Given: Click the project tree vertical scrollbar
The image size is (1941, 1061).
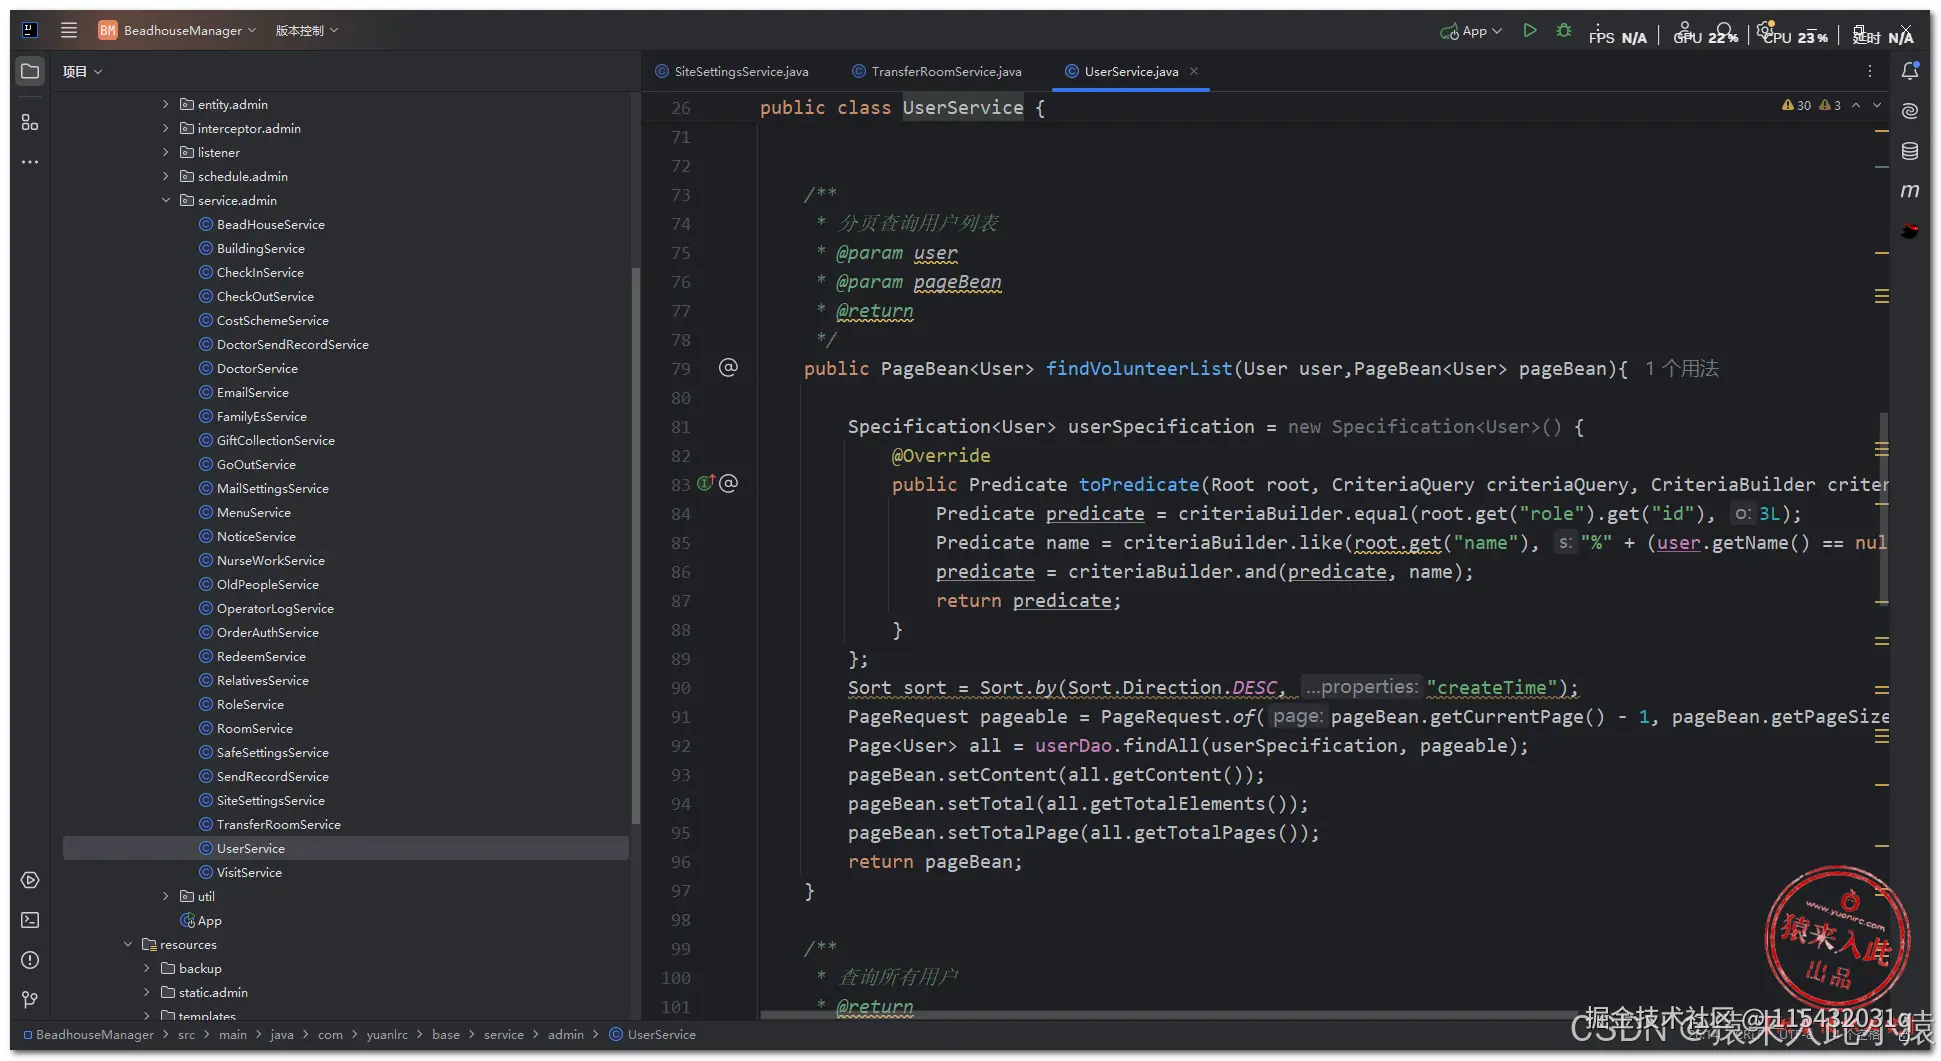Looking at the screenshot, I should [x=635, y=545].
